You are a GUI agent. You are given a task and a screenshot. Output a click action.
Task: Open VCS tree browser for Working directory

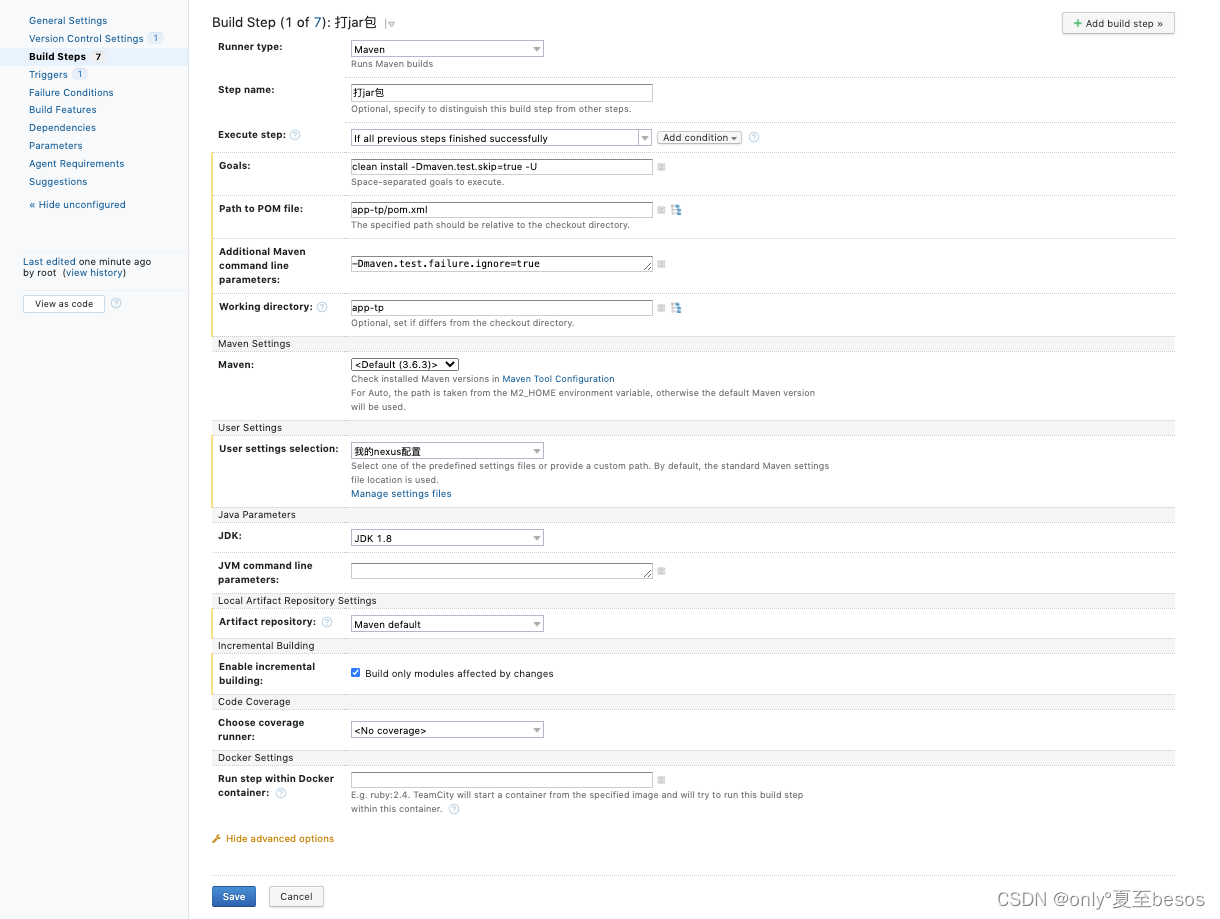point(676,308)
